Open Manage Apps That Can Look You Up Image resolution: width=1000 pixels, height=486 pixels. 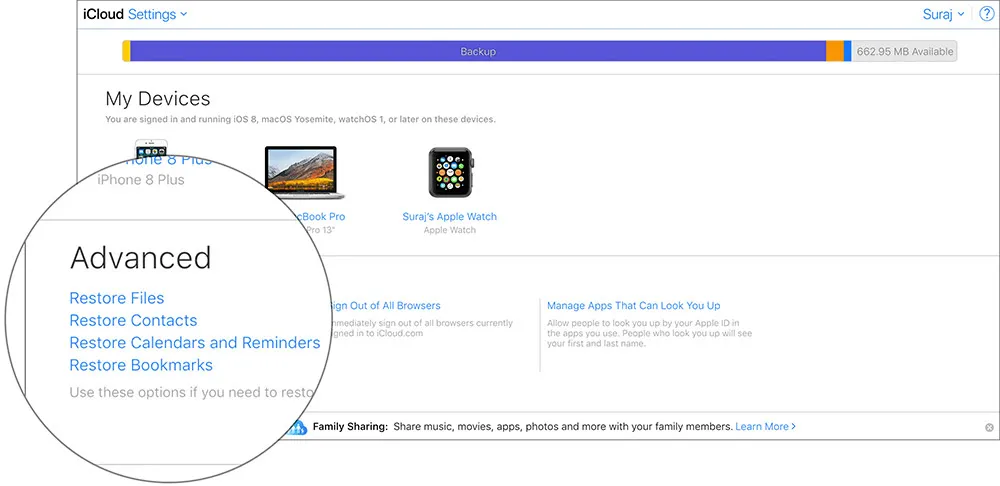point(633,305)
